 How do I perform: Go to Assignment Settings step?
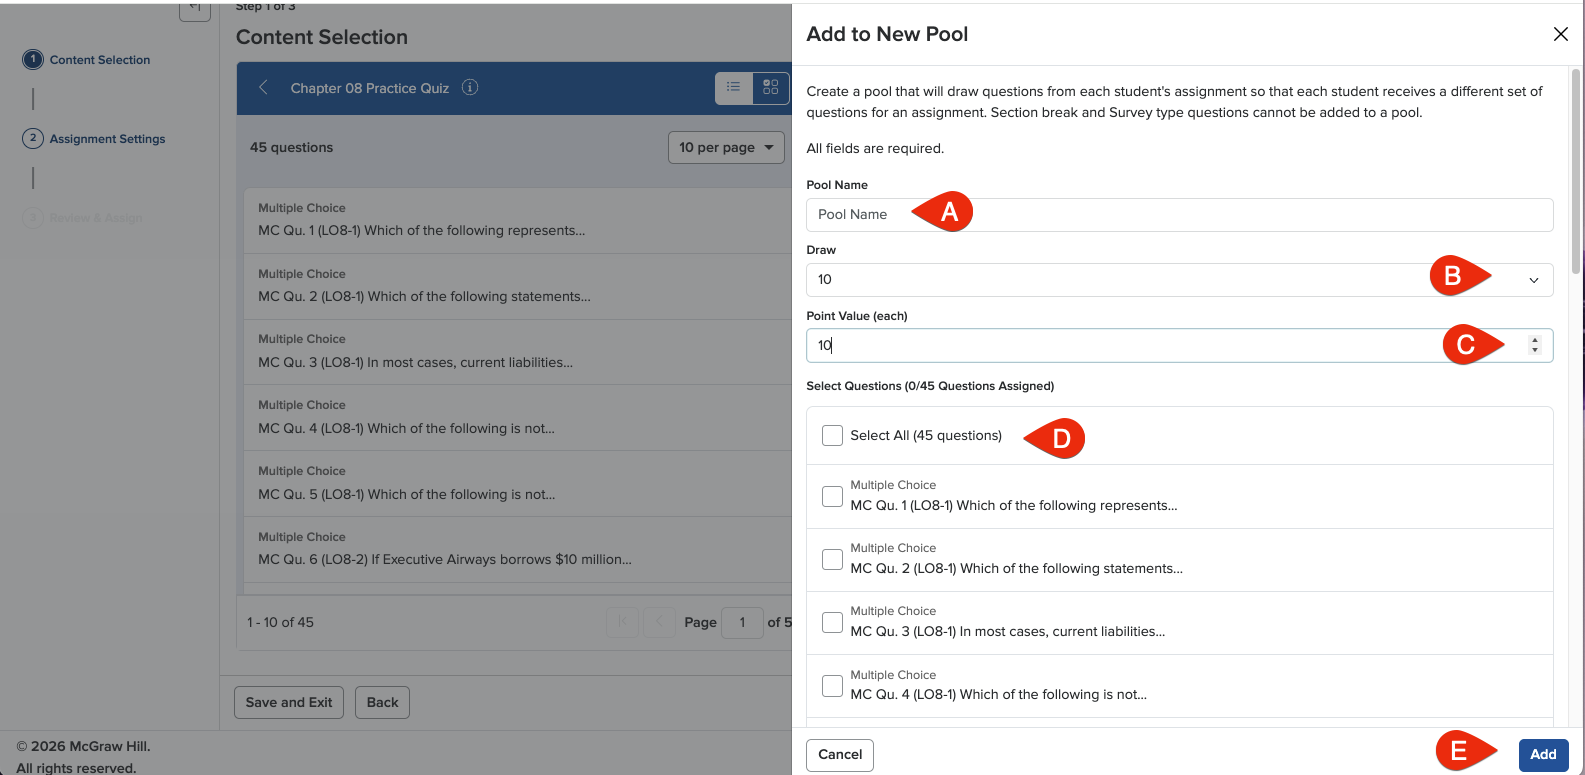pyautogui.click(x=107, y=139)
